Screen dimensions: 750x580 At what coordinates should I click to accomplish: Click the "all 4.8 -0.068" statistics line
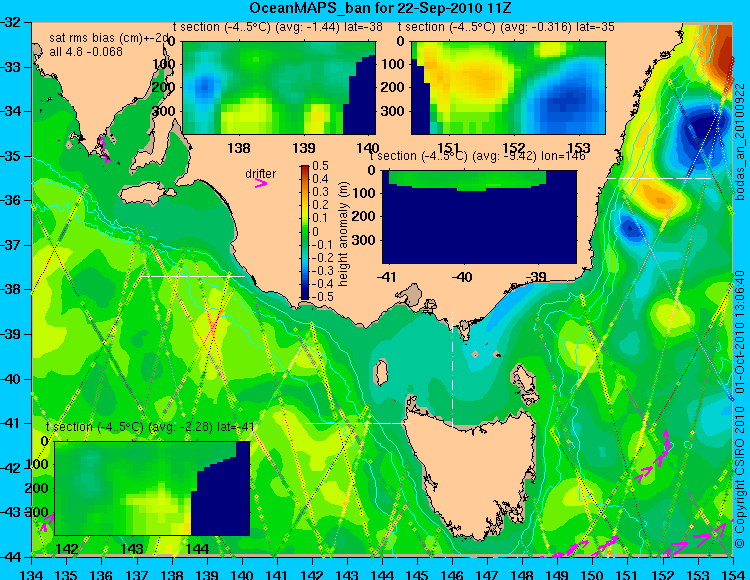[86, 51]
